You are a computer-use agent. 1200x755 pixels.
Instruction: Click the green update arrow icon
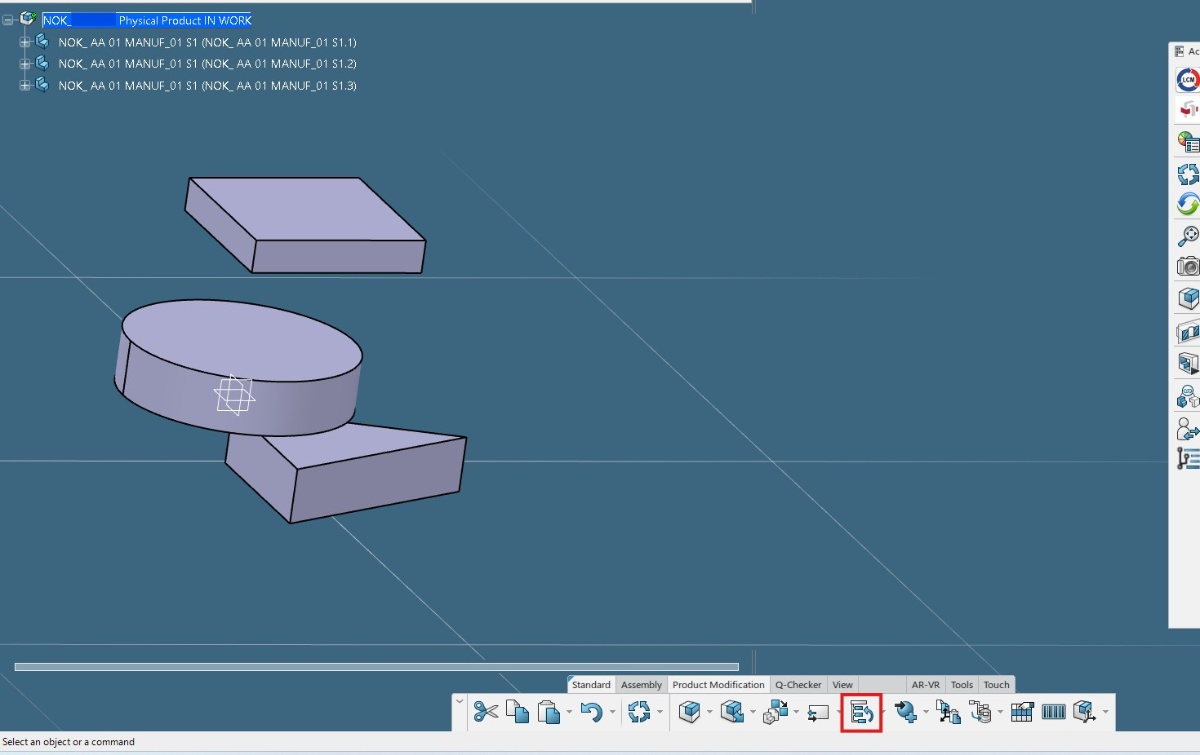click(x=1188, y=204)
